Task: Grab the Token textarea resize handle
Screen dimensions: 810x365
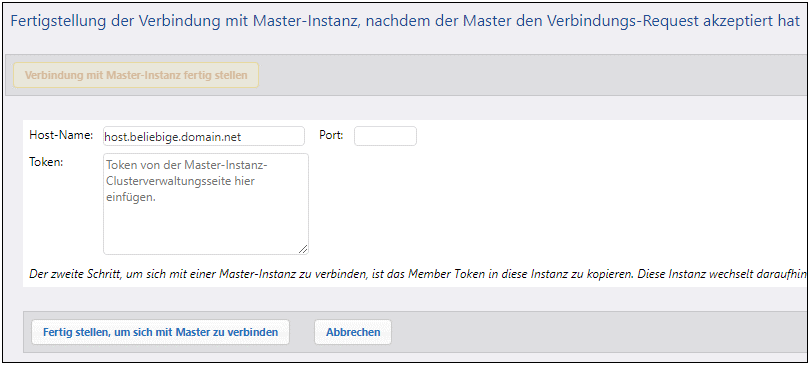Action: (303, 249)
